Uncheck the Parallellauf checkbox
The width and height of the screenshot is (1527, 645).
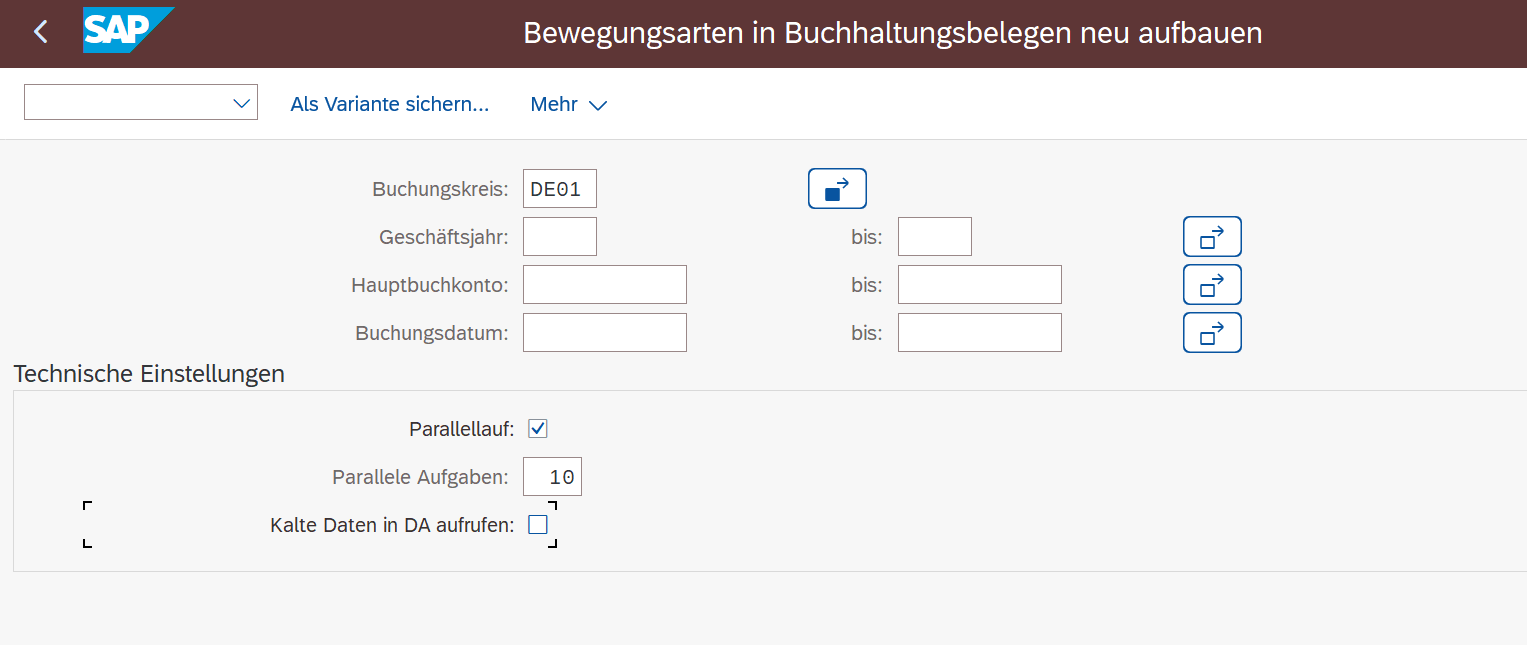(x=538, y=429)
